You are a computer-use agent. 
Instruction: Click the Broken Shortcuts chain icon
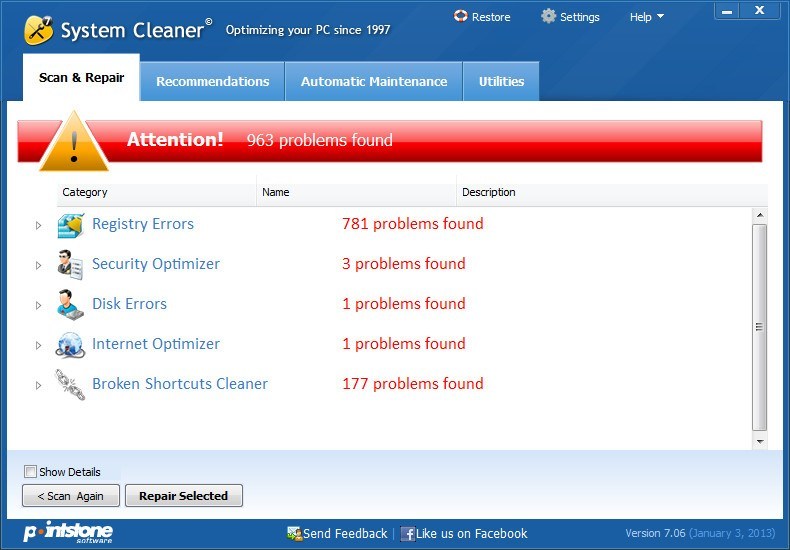click(x=70, y=385)
